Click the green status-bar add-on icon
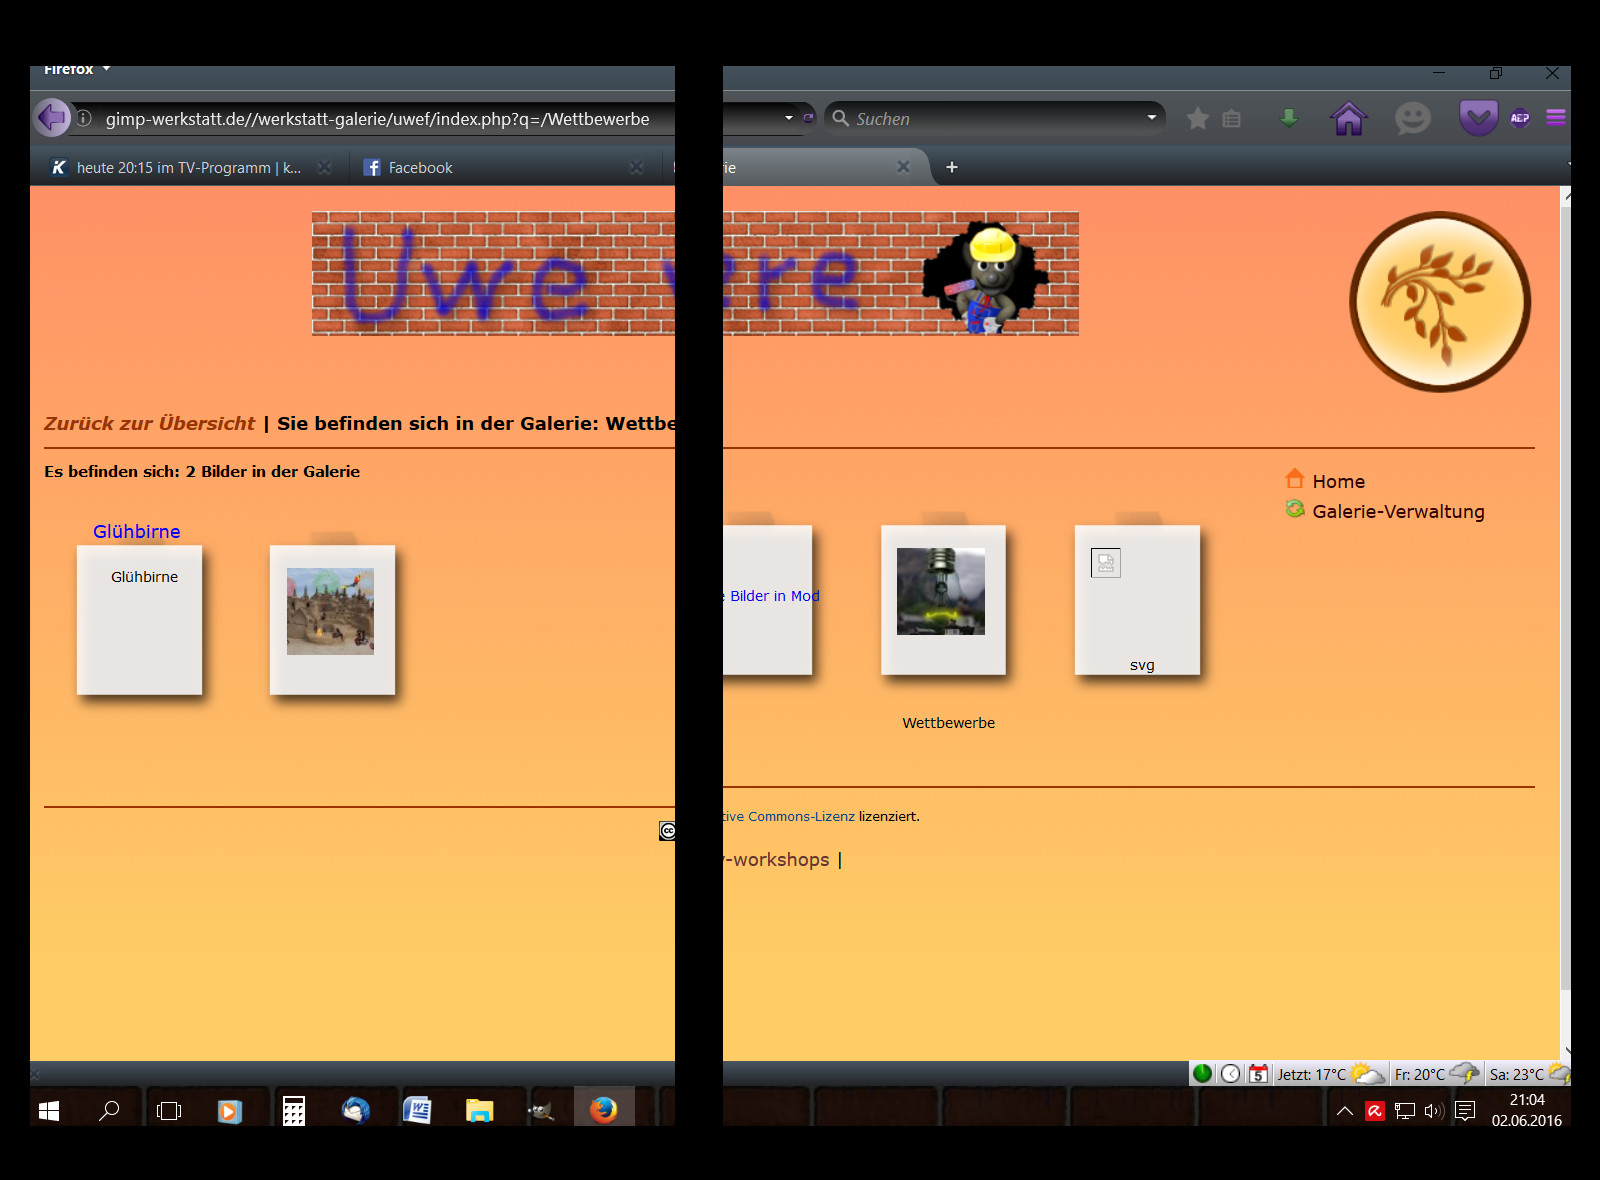This screenshot has height=1180, width=1600. (1202, 1073)
